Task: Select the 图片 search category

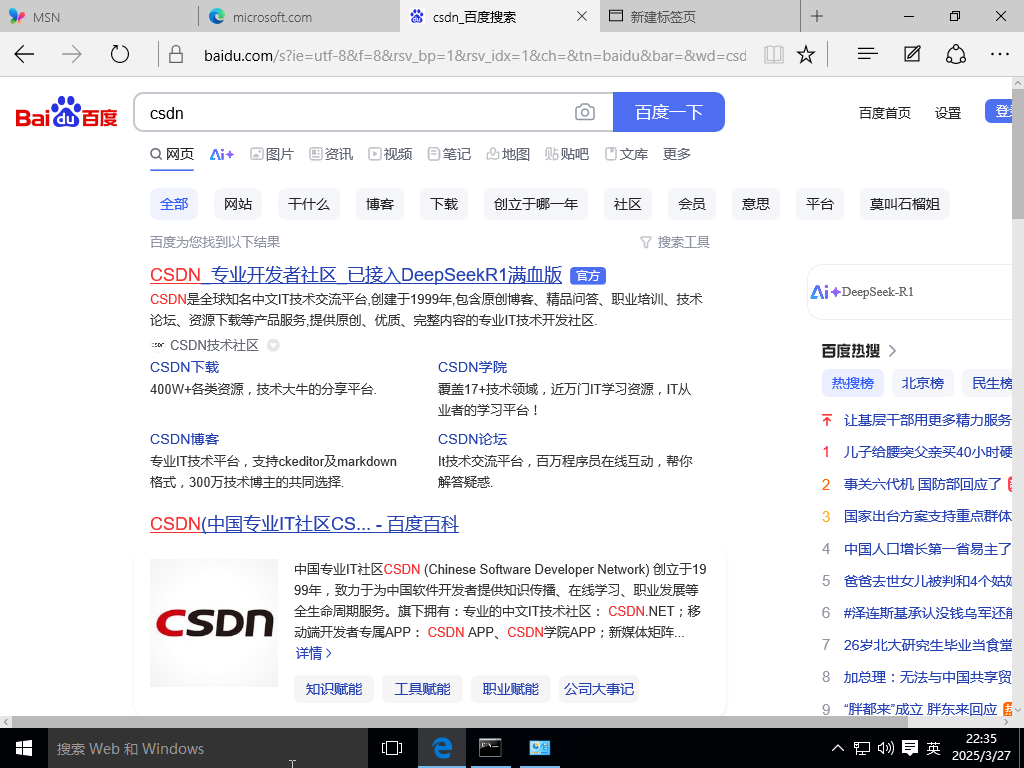Action: pyautogui.click(x=272, y=154)
